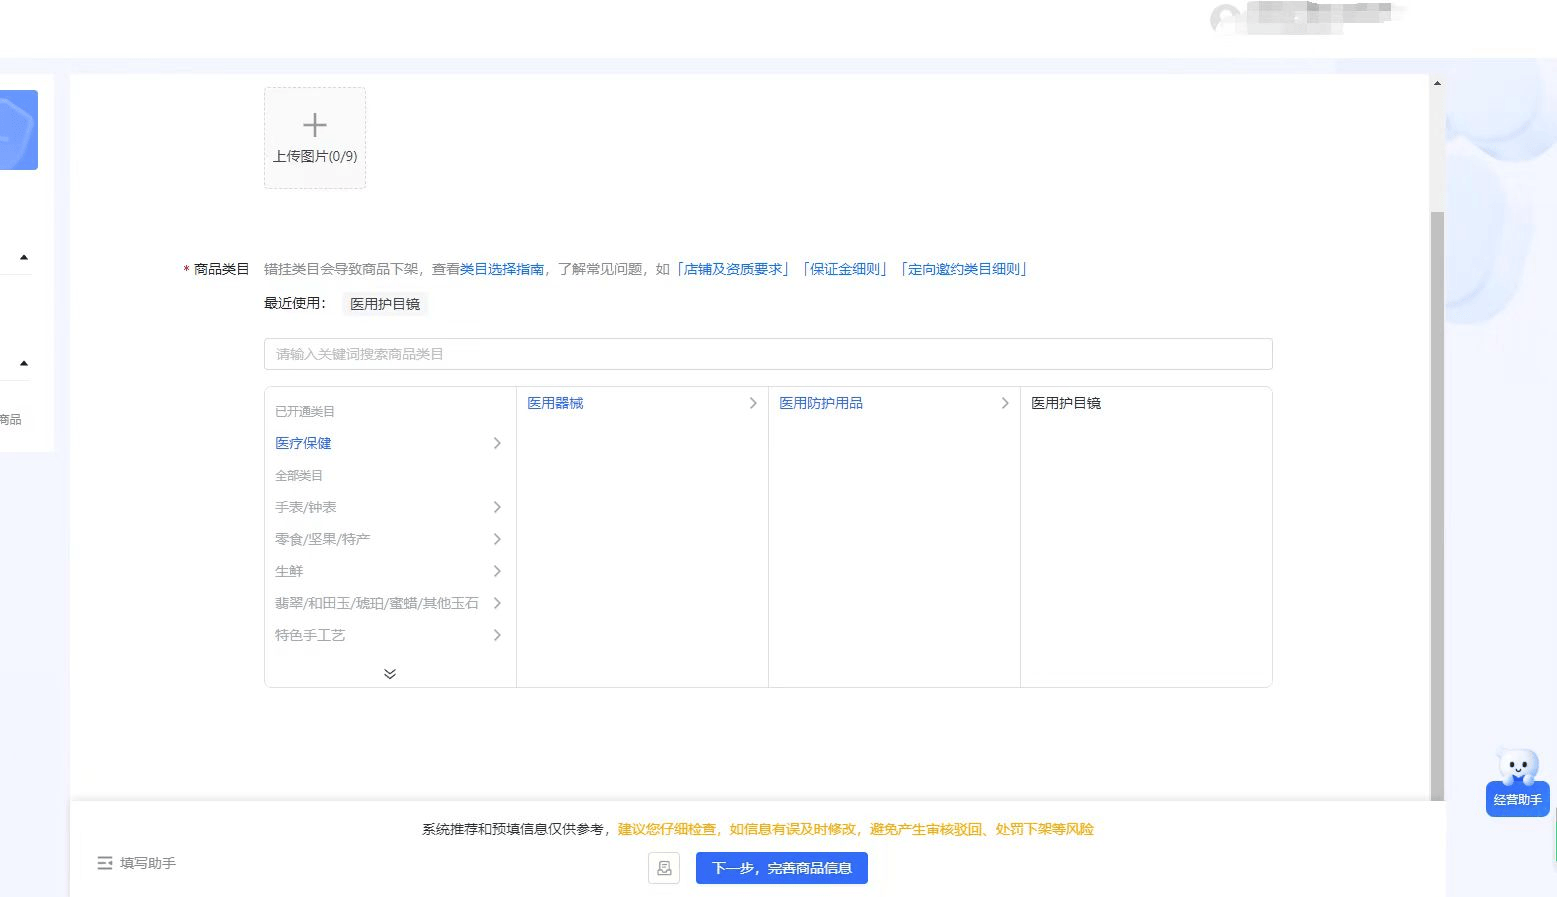1557x897 pixels.
Task: Open the 店铺及资质要求 link
Action: coord(733,269)
